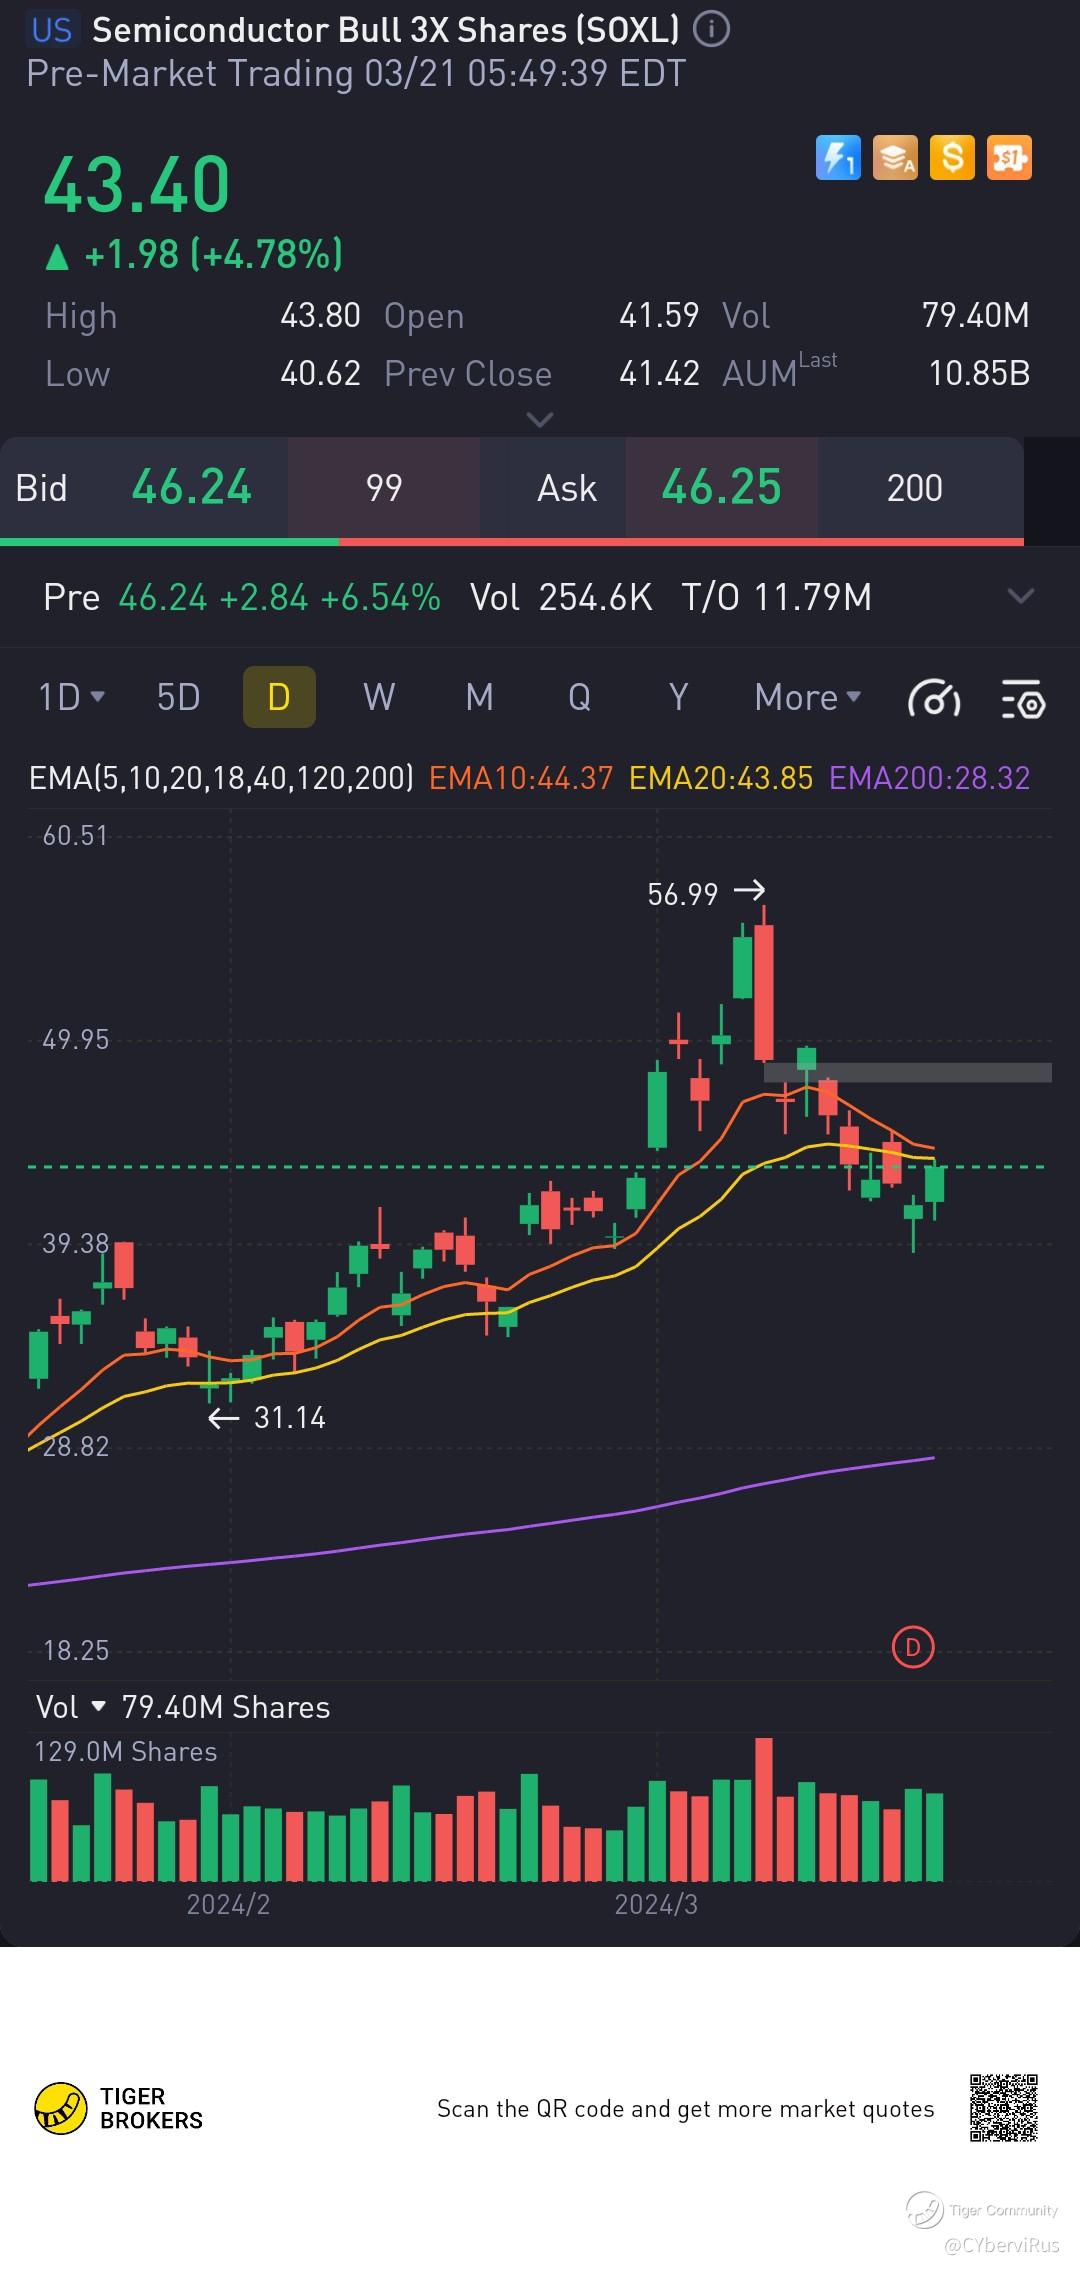Tap the pre-market price 46.24 +2.84 +6.54%
This screenshot has width=1080, height=2270.
(279, 597)
